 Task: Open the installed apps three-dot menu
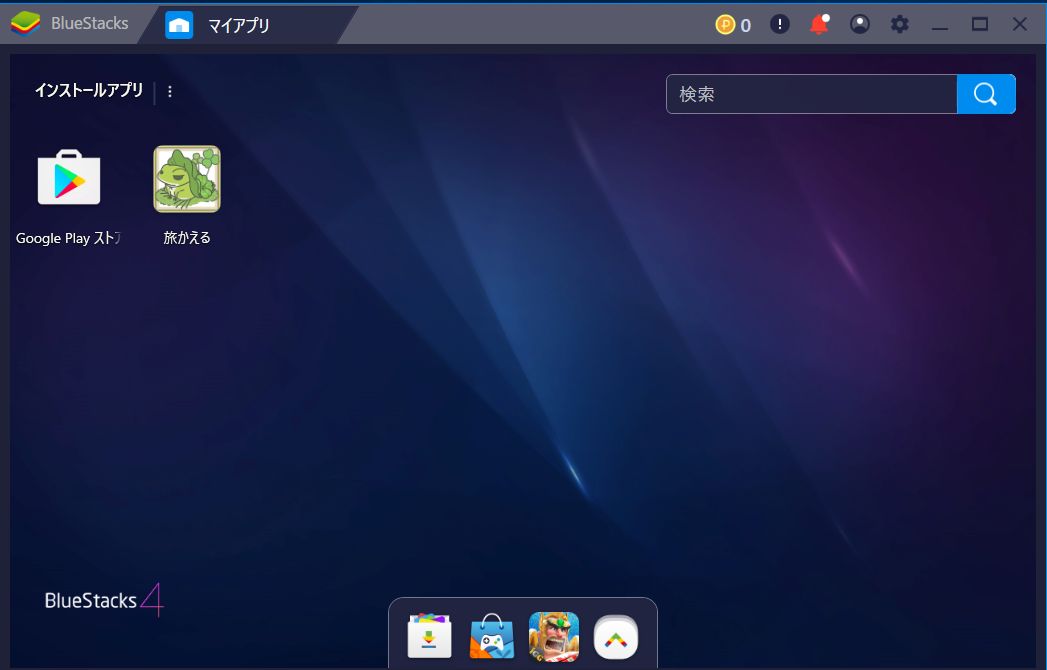coord(170,92)
